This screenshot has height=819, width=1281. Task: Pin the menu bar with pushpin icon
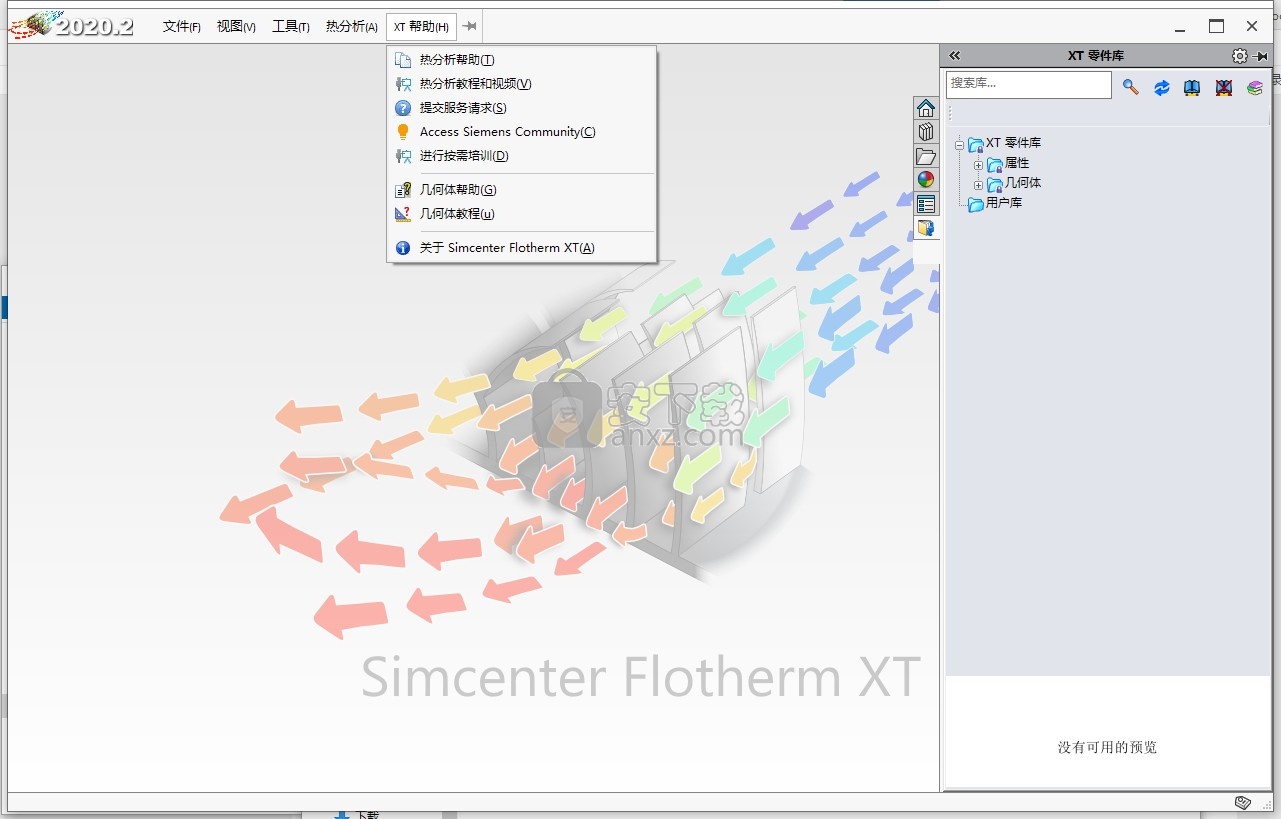pyautogui.click(x=470, y=27)
